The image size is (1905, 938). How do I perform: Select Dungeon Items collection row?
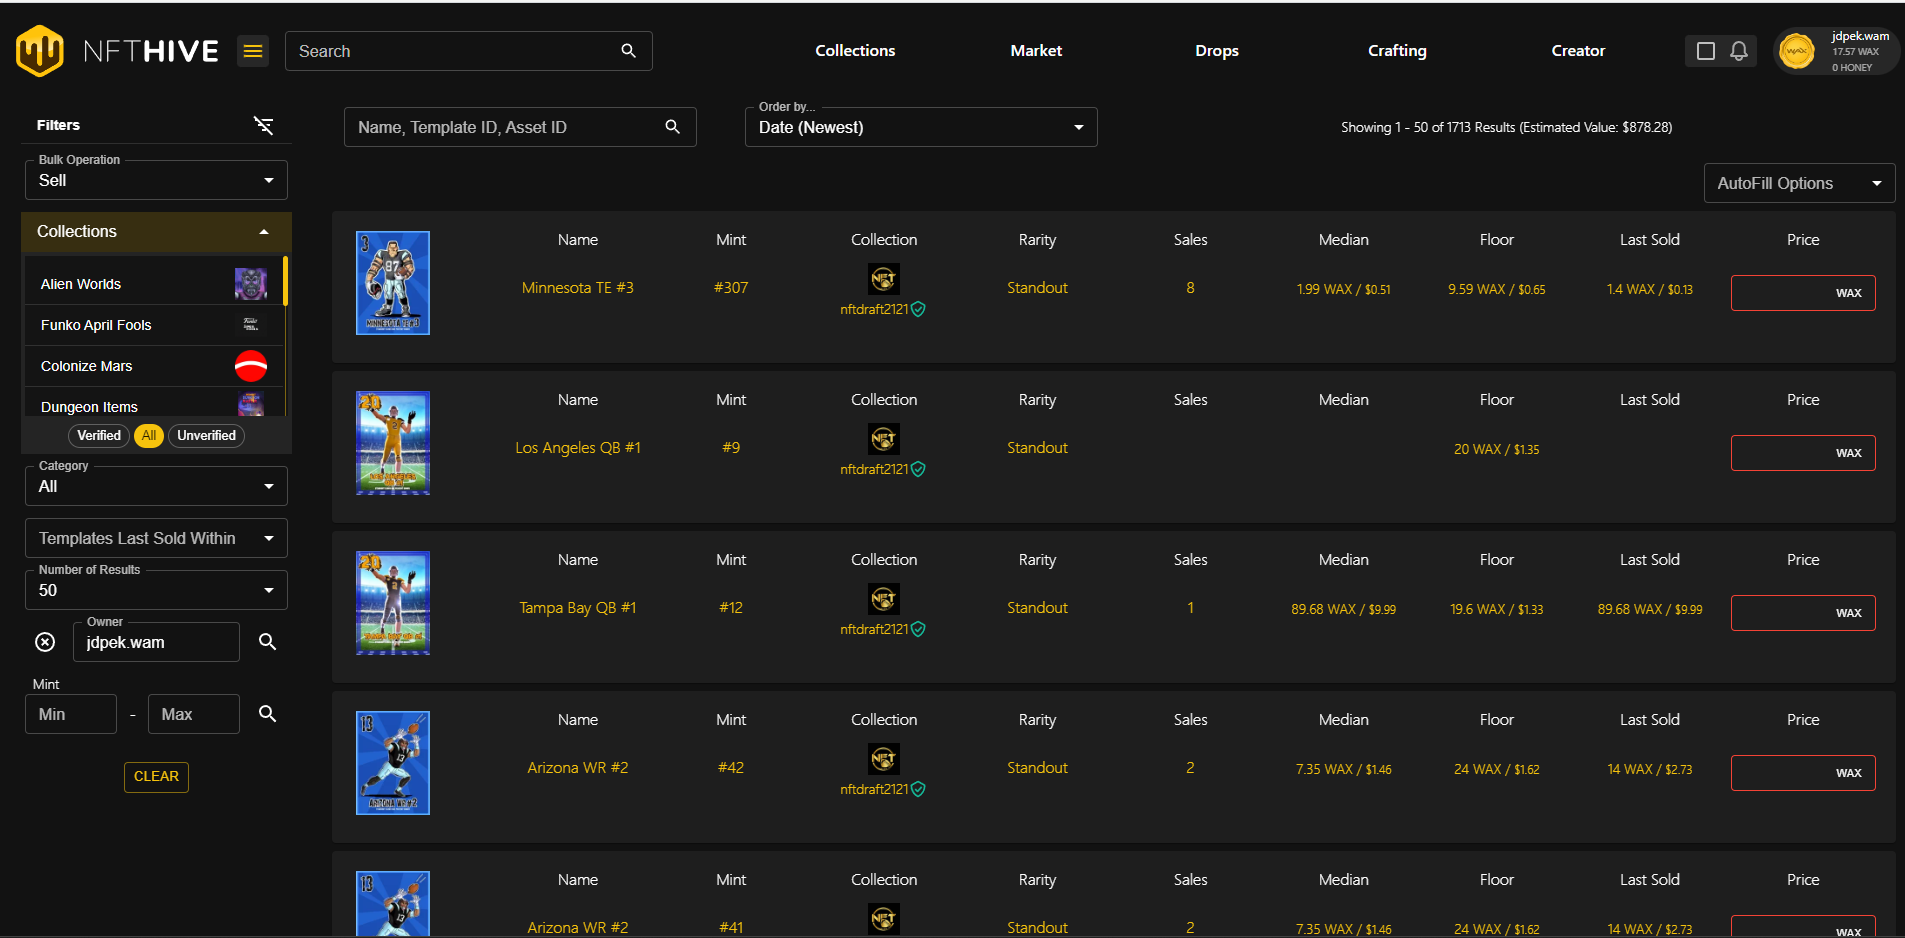click(154, 403)
